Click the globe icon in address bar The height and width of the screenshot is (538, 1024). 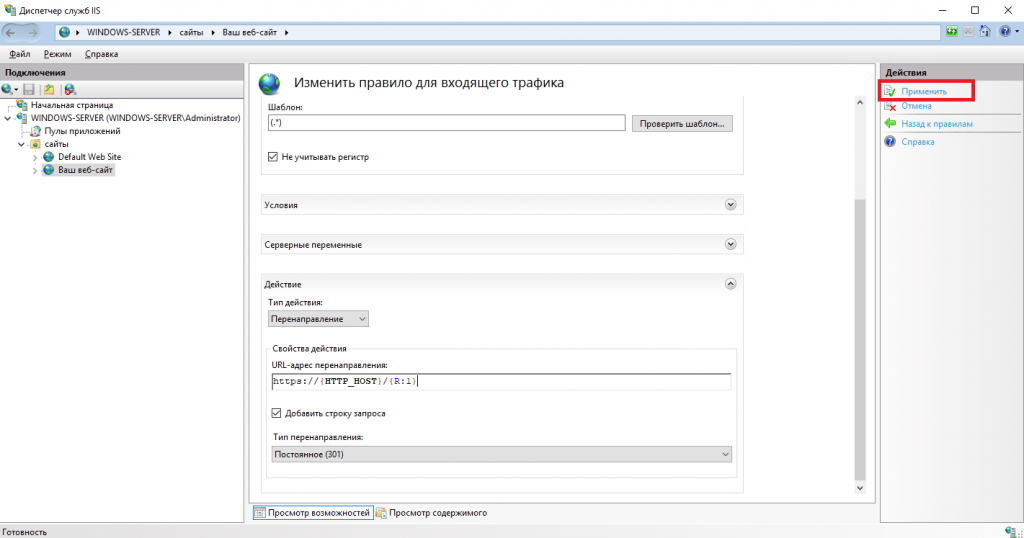click(65, 32)
